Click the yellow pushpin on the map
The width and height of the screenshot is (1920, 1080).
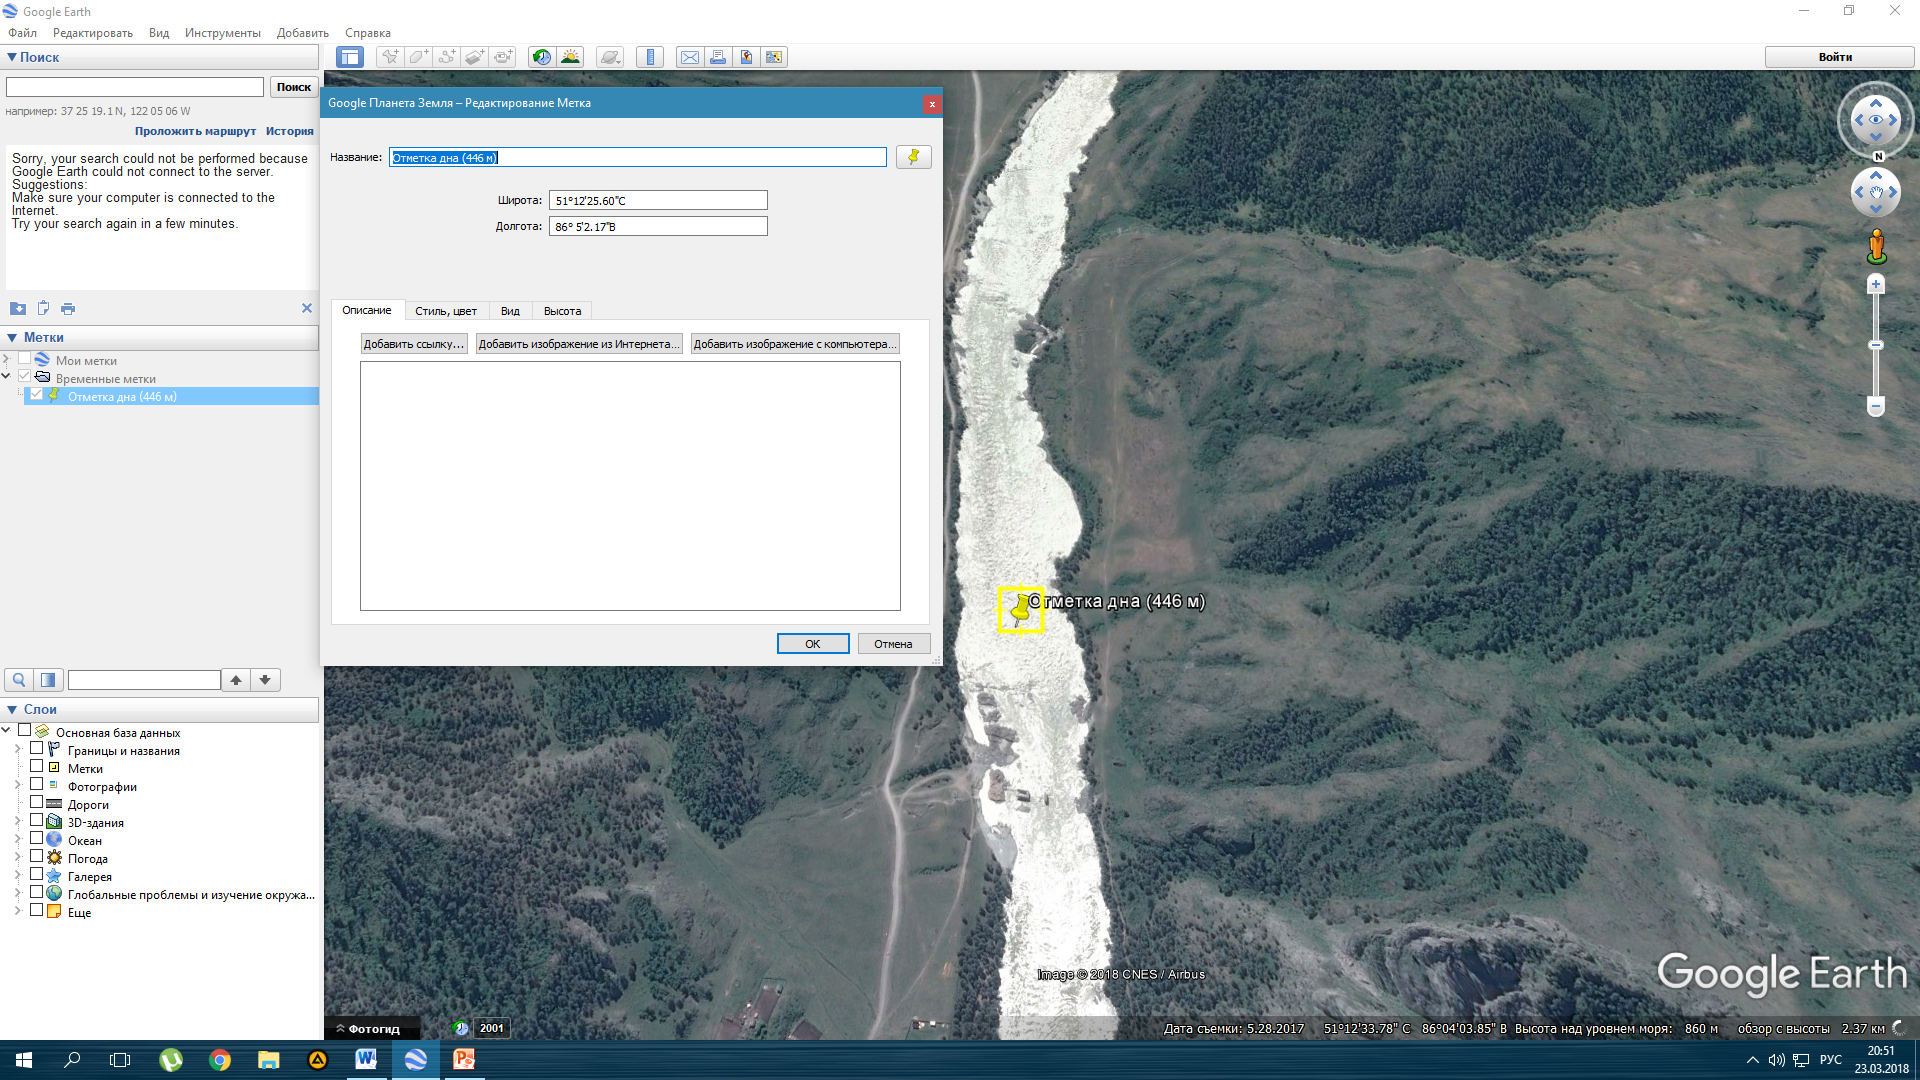[x=1020, y=609]
